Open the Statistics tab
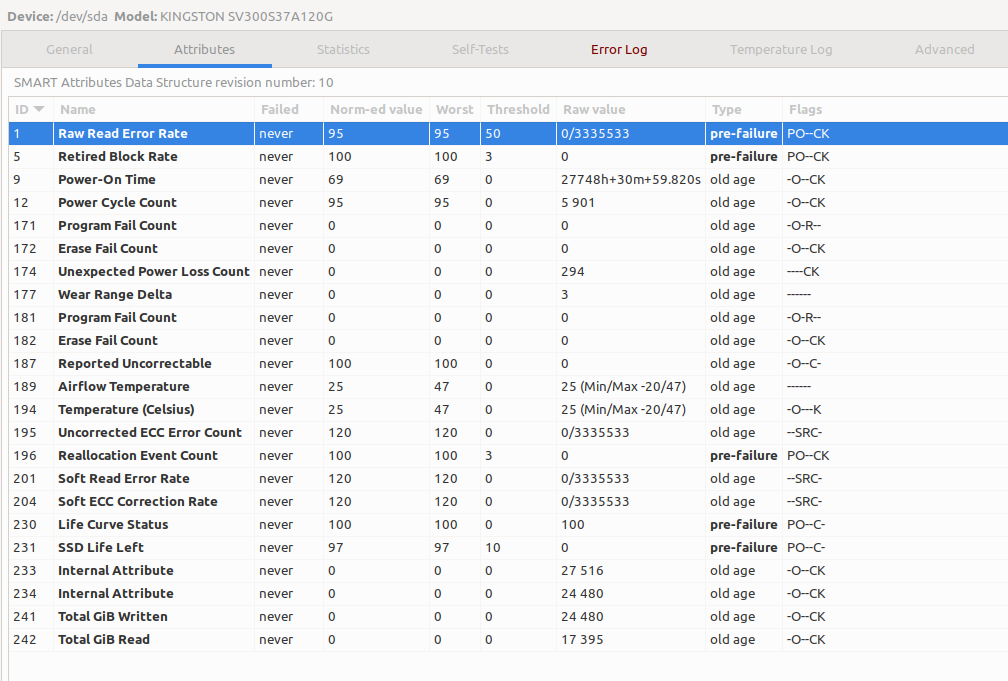Viewport: 1008px width, 681px height. (x=343, y=50)
